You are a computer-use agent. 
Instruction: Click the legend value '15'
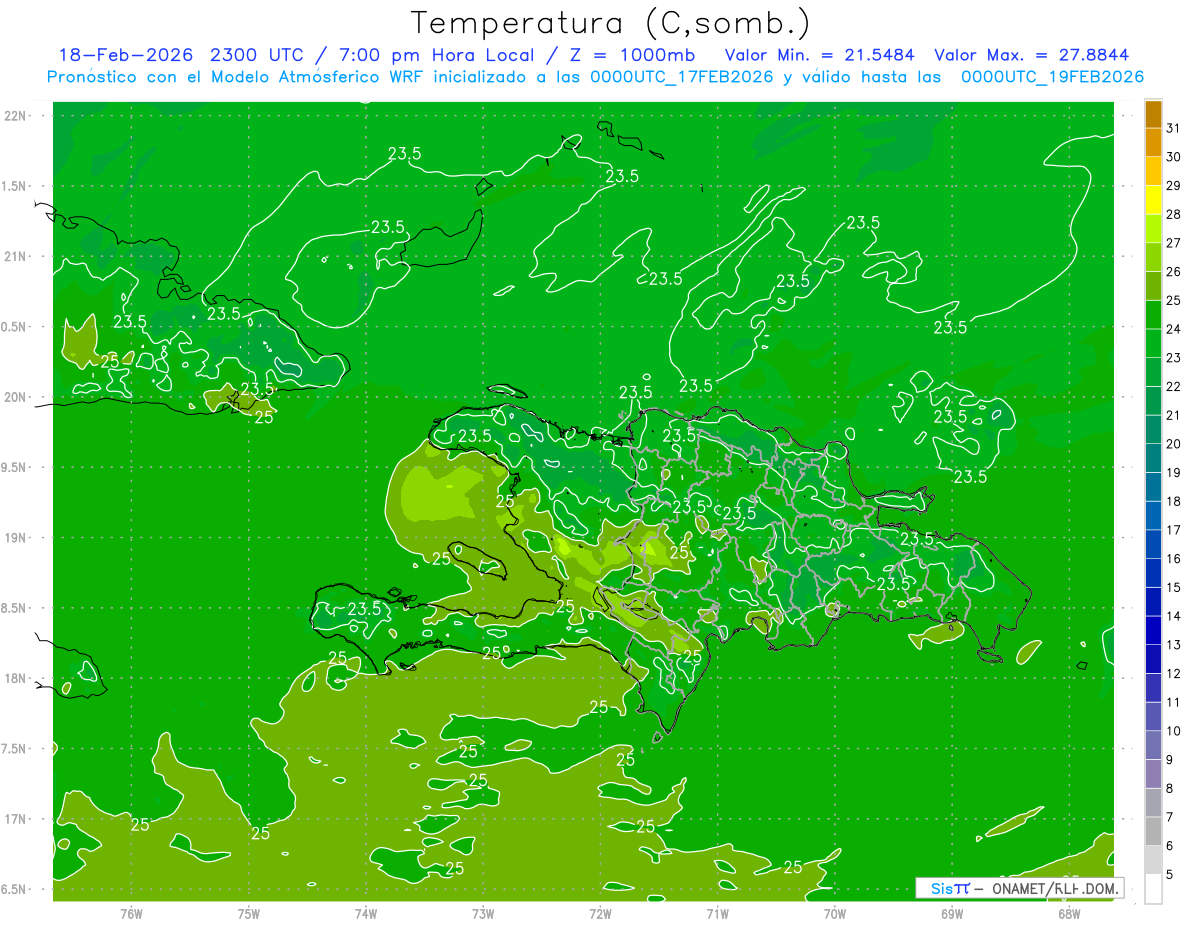coord(1174,588)
